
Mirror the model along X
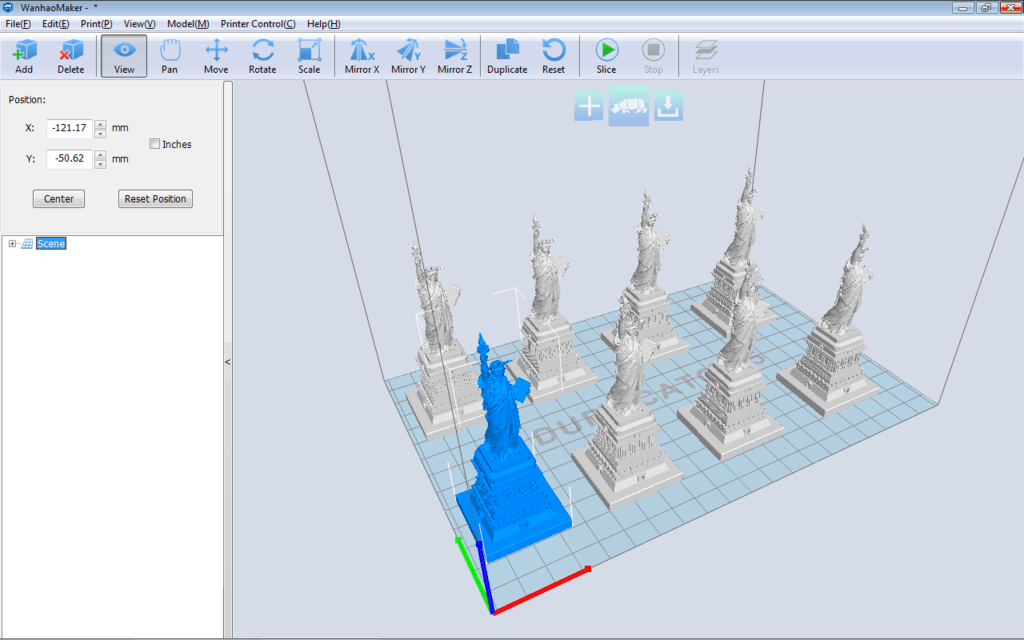[x=362, y=56]
